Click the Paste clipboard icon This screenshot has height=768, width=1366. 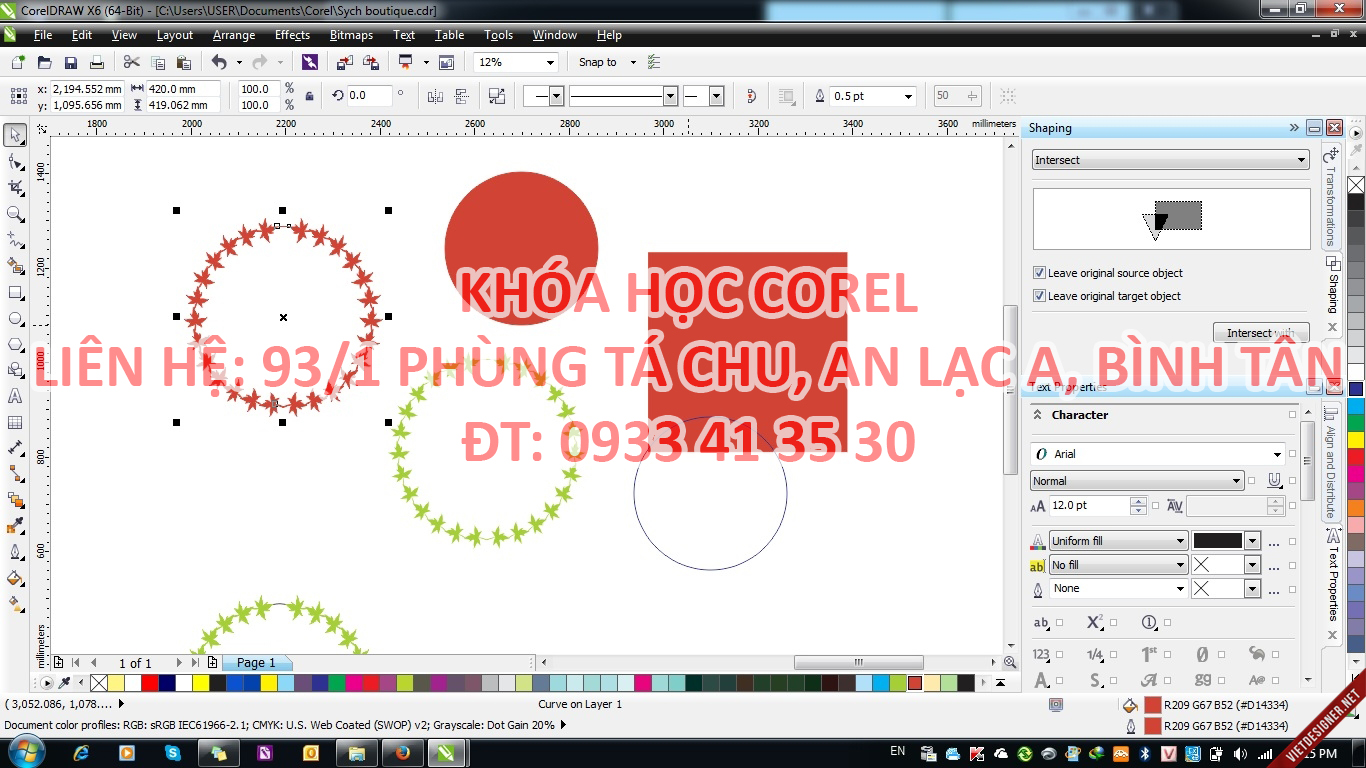(x=184, y=62)
